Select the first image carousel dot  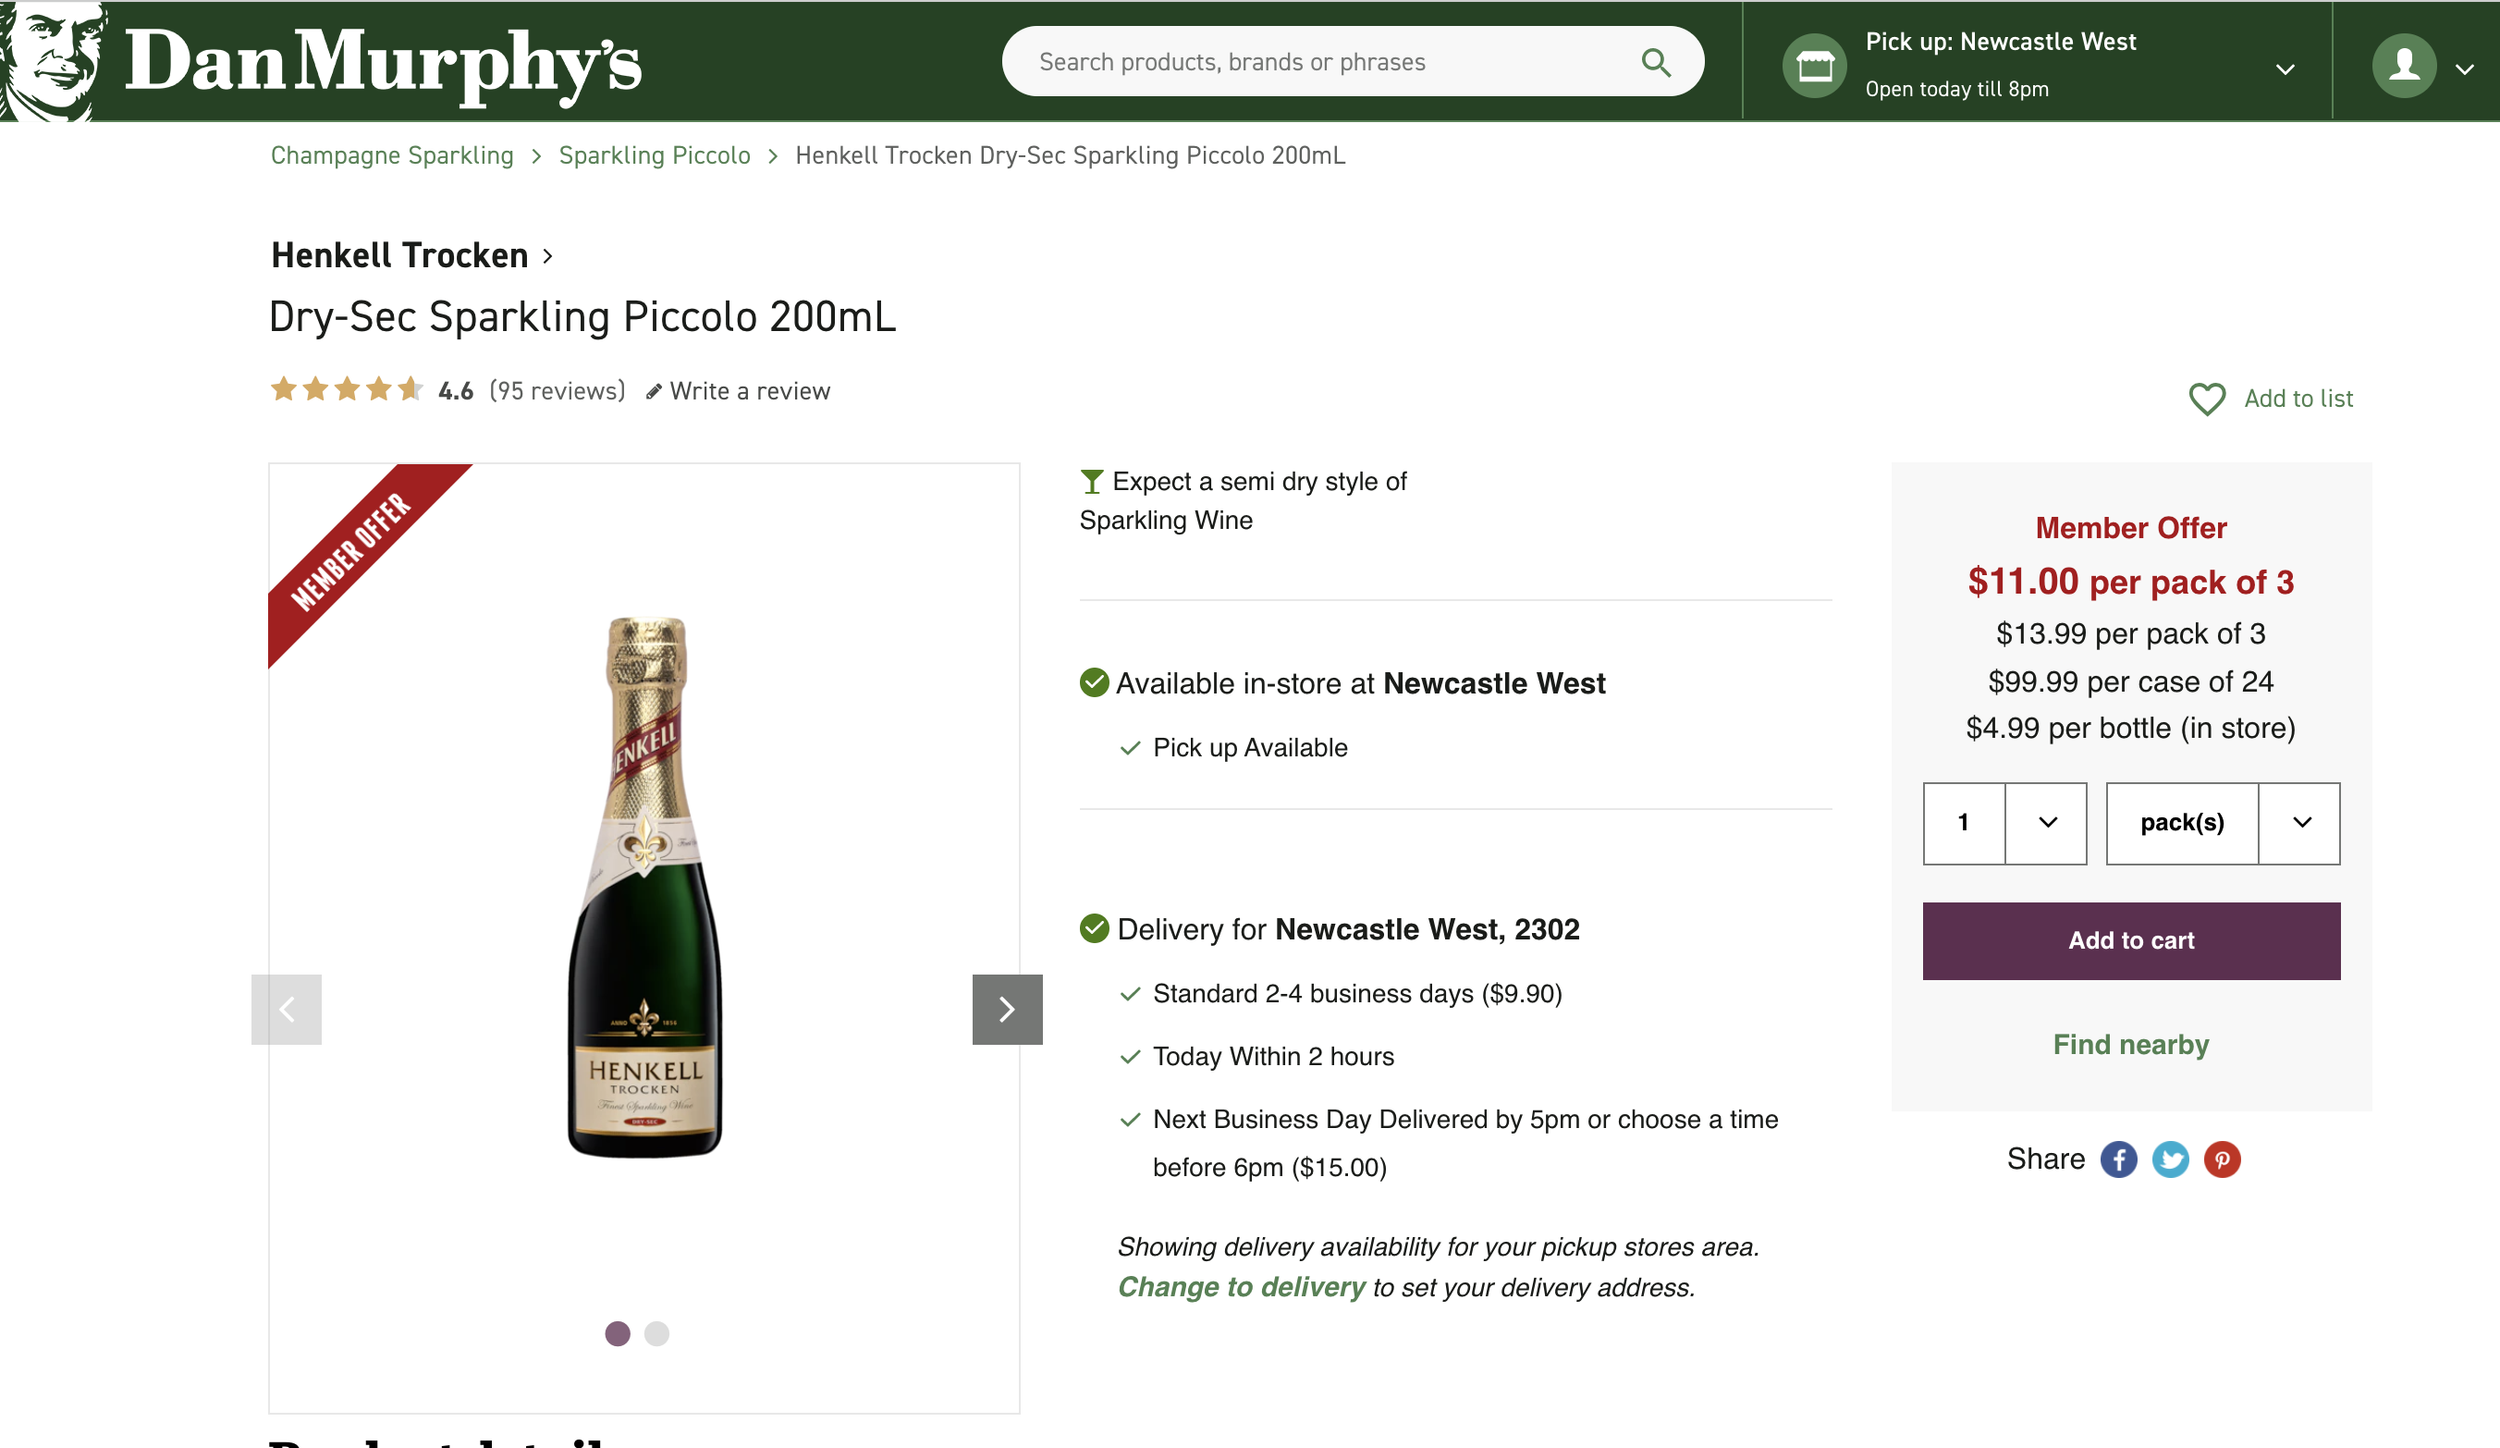(x=618, y=1333)
